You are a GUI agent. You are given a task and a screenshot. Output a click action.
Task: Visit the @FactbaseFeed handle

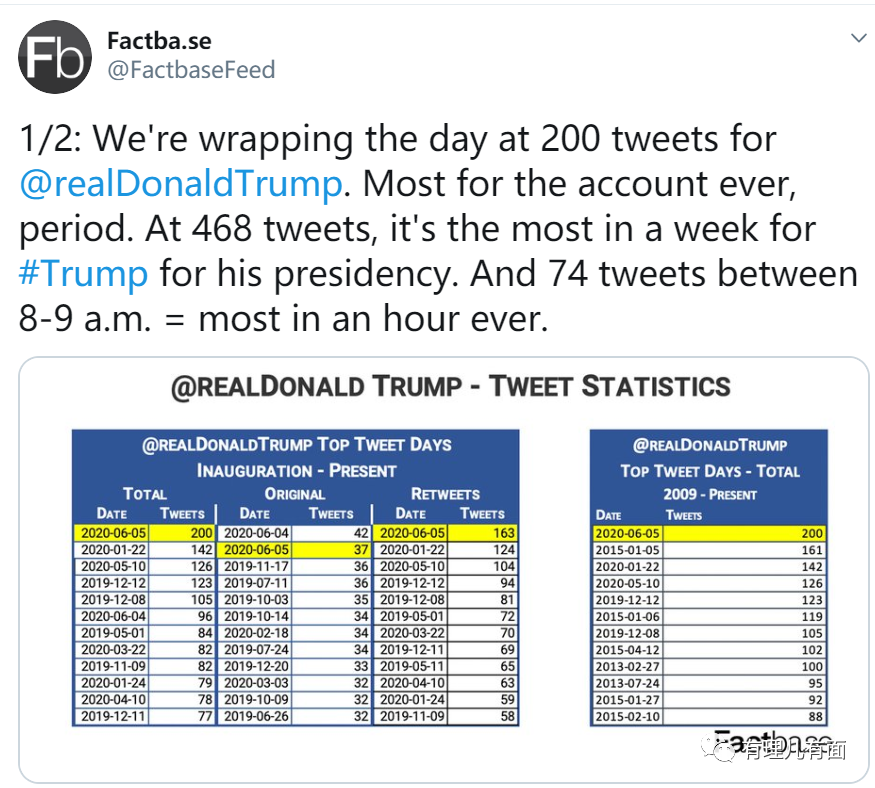coord(191,70)
